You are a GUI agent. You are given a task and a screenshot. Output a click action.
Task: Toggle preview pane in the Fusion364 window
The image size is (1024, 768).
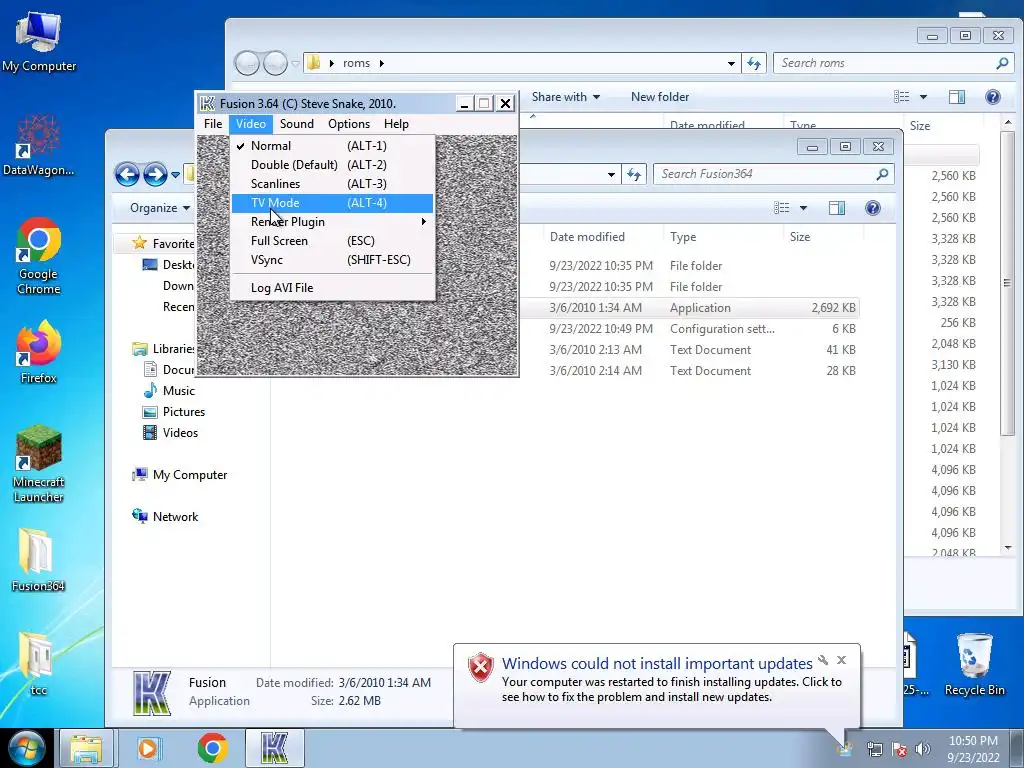click(x=837, y=208)
